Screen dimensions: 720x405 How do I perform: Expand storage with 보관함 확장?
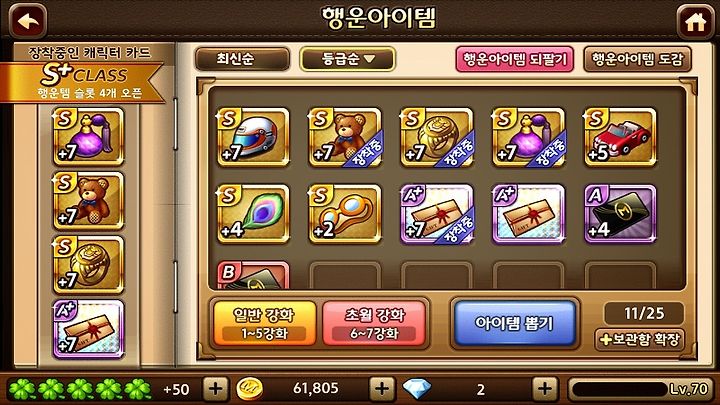pos(640,340)
